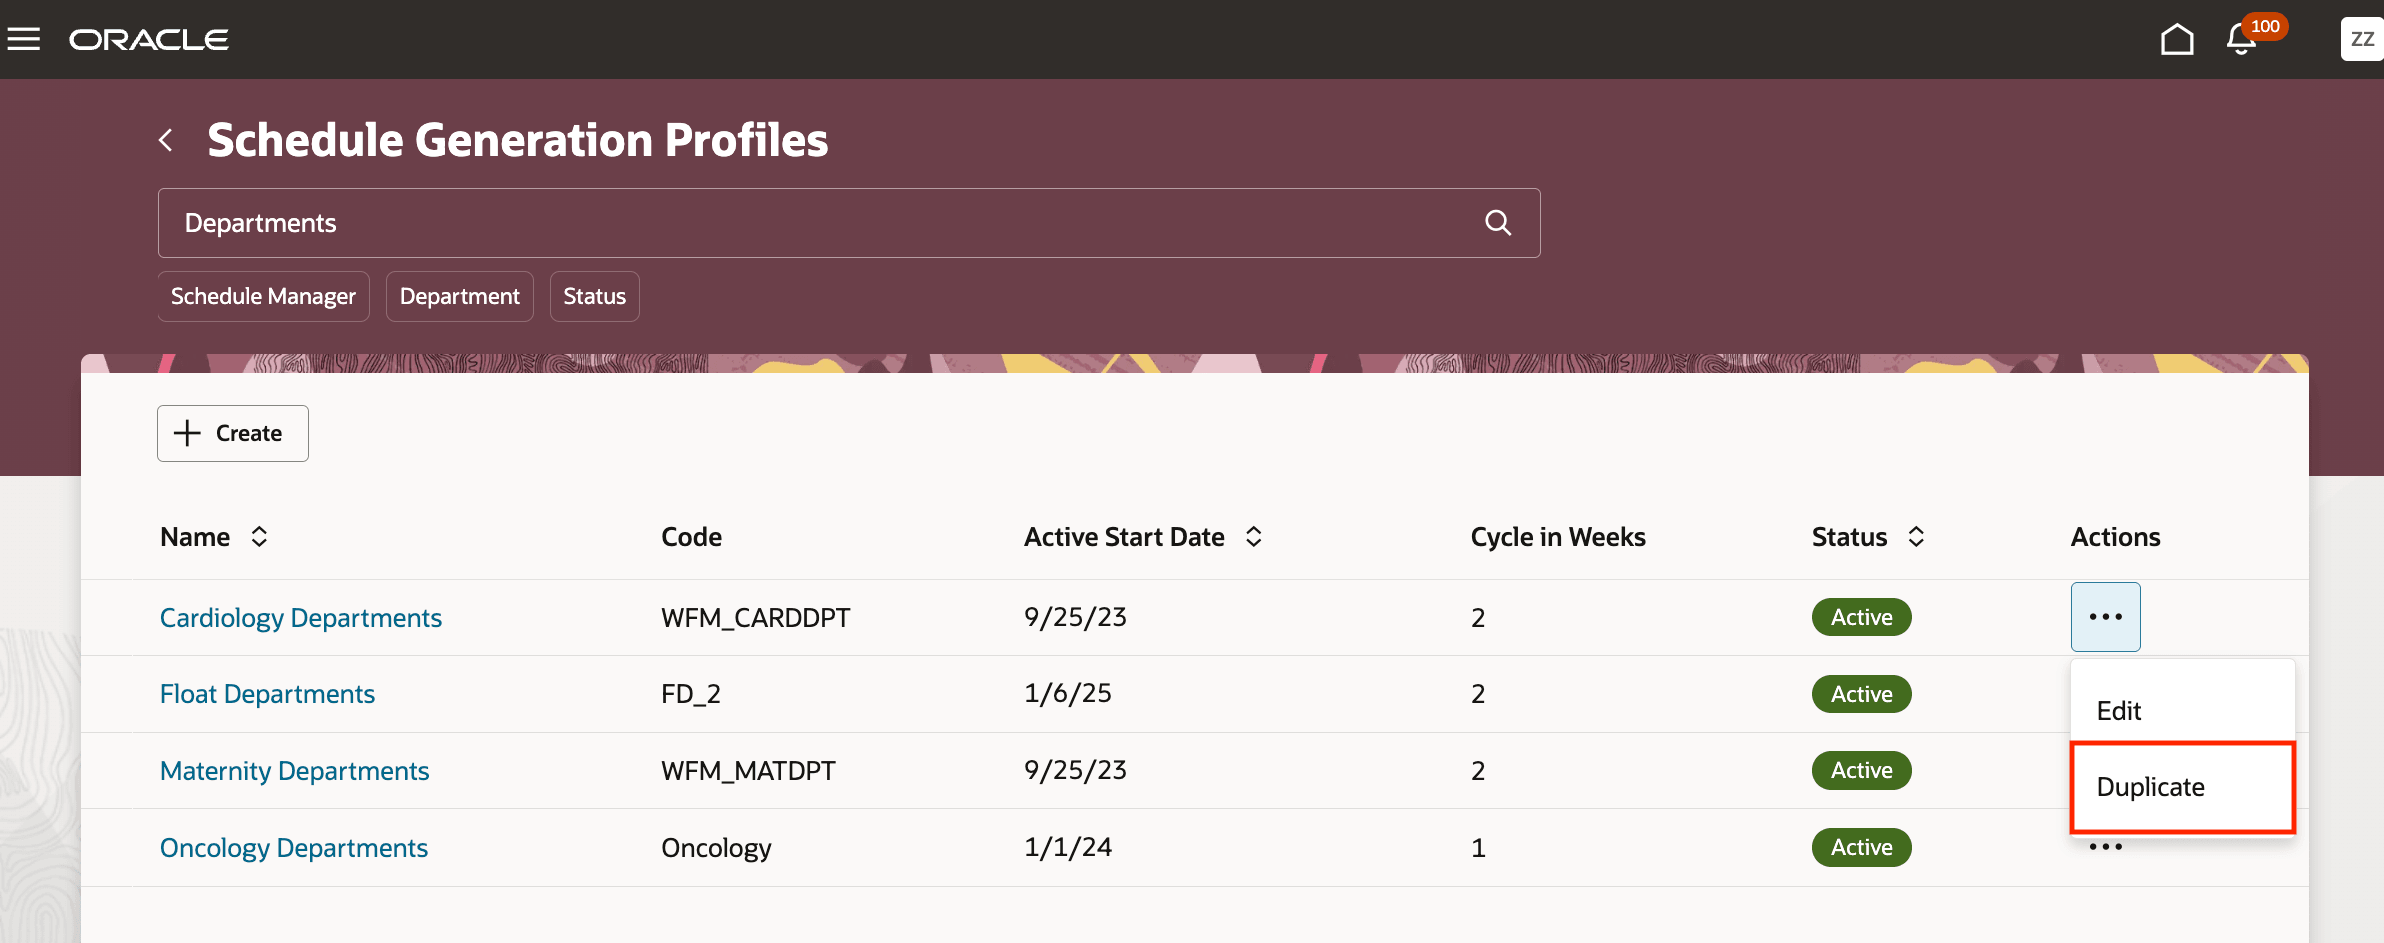Sort by the Active Start Date column
Image resolution: width=2384 pixels, height=943 pixels.
coord(1254,537)
